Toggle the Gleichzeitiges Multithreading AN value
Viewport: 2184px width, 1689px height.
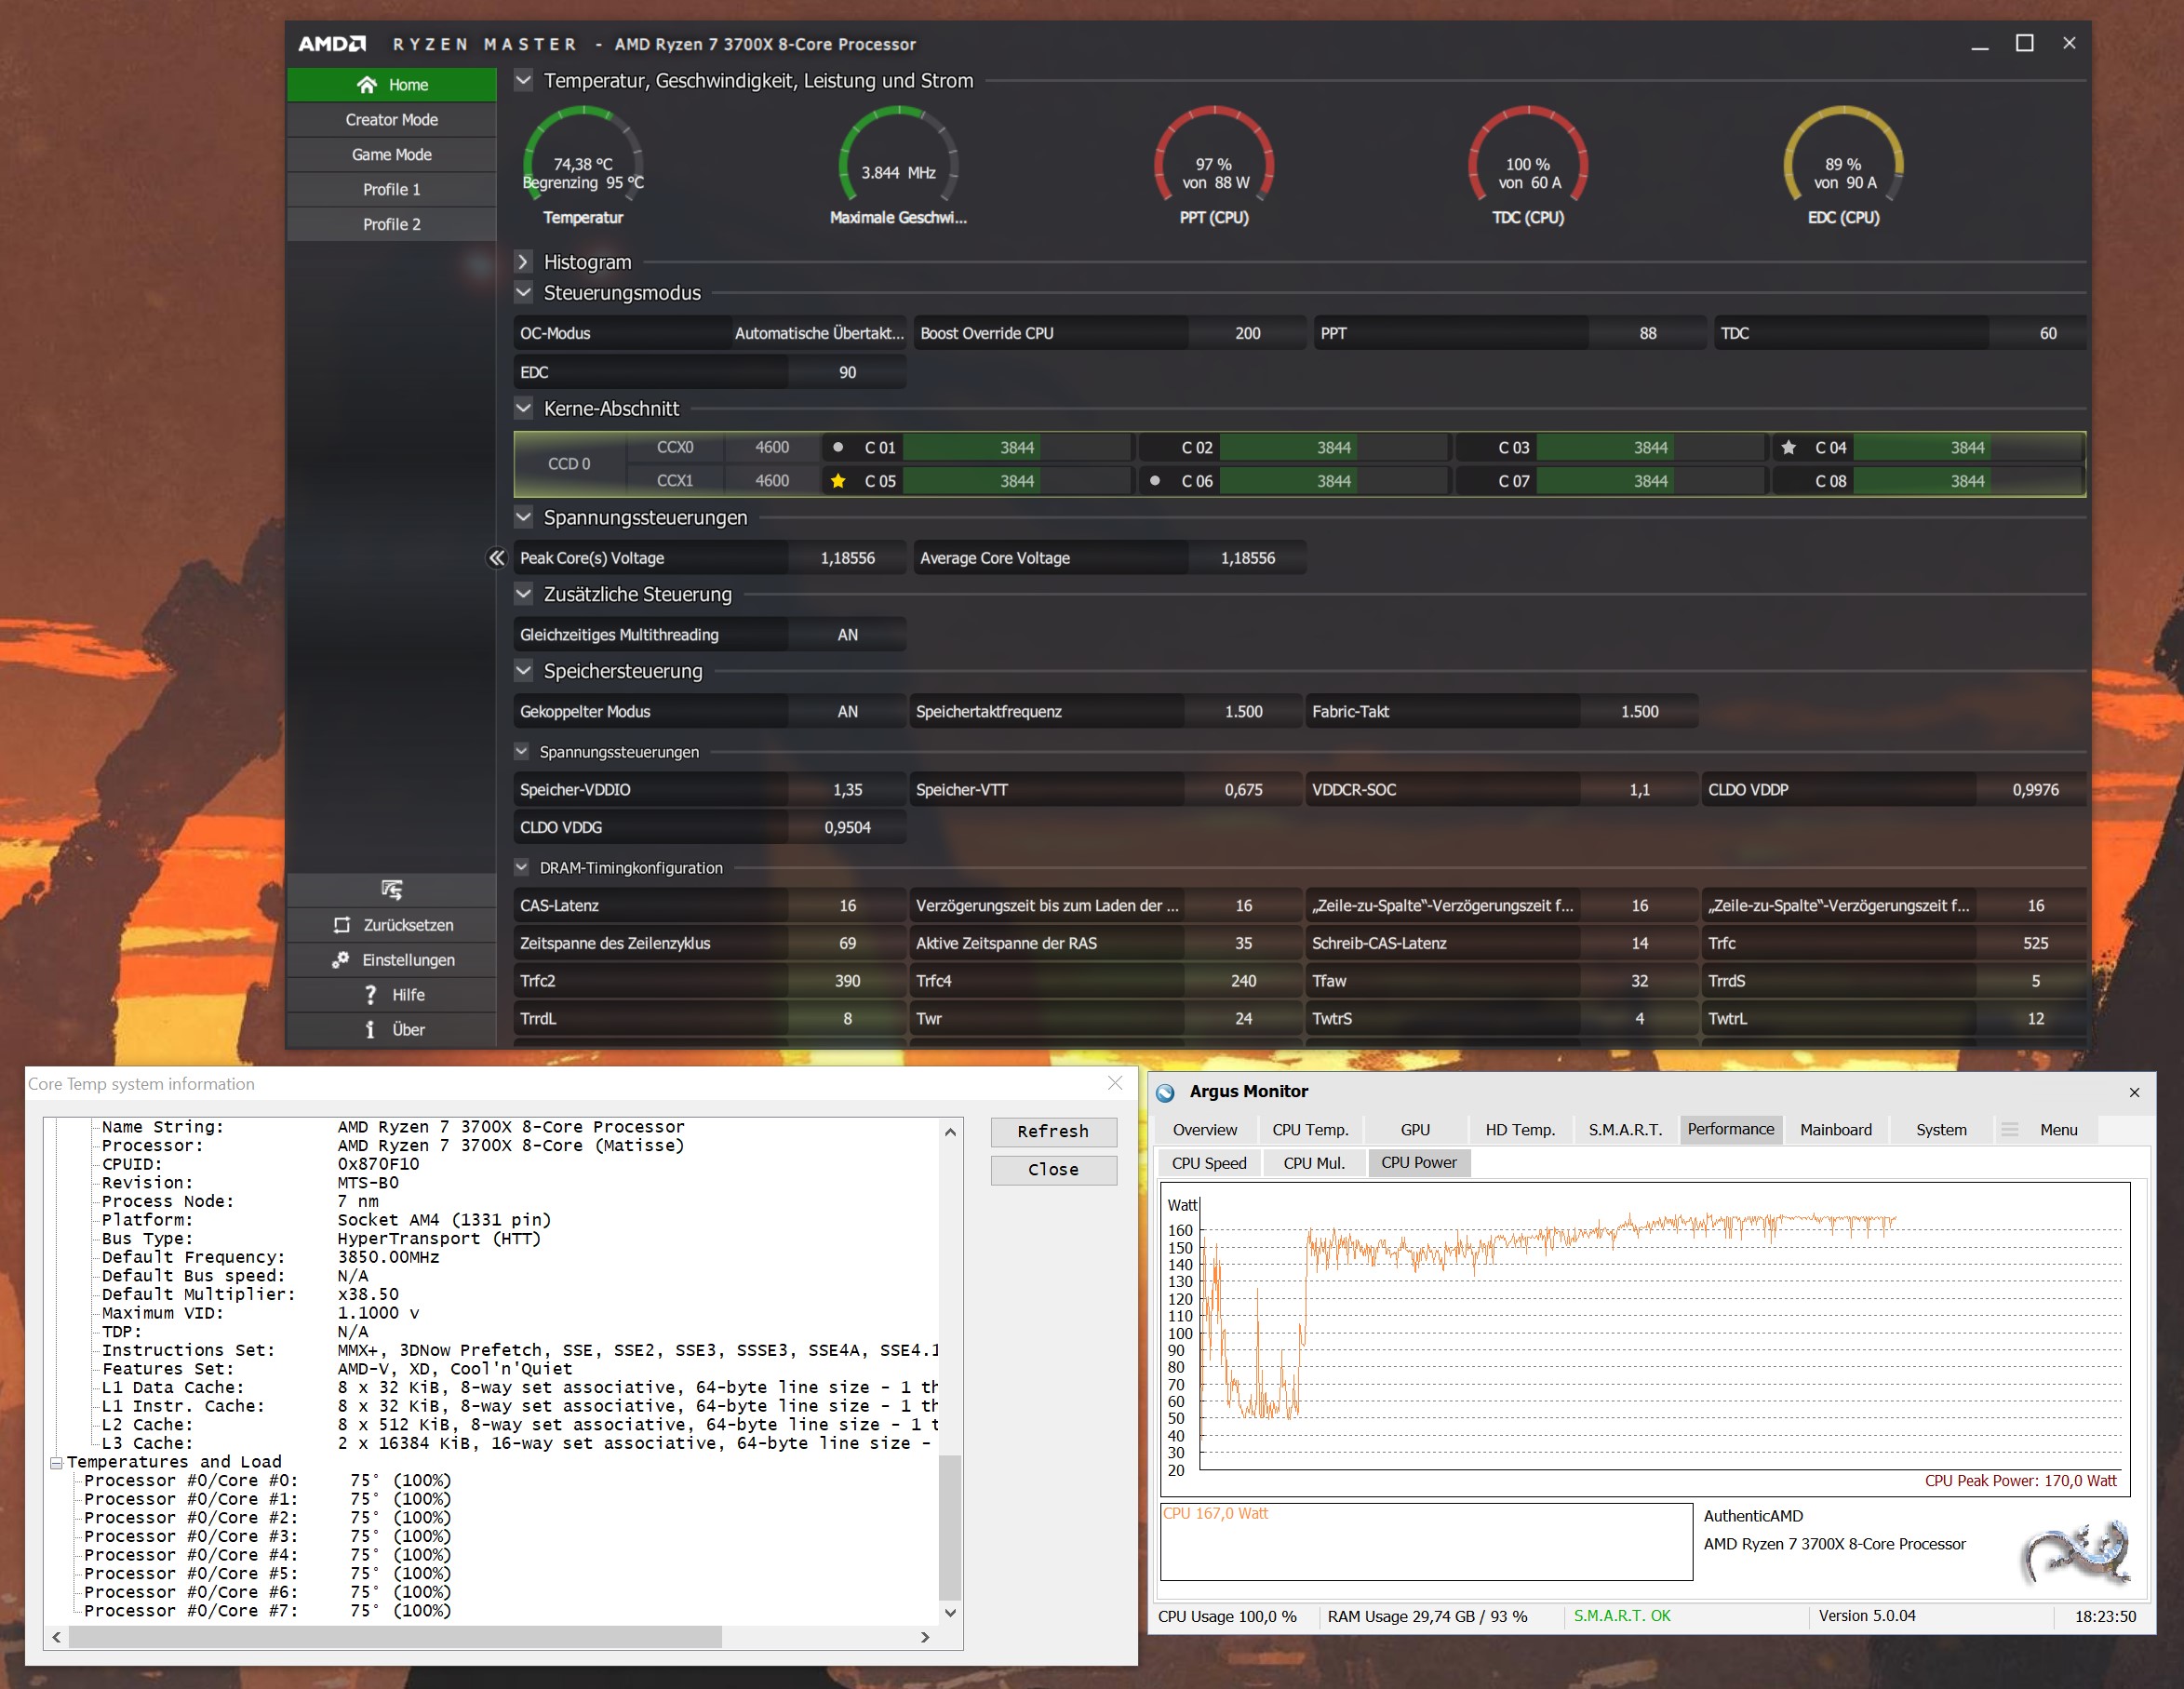[x=847, y=635]
